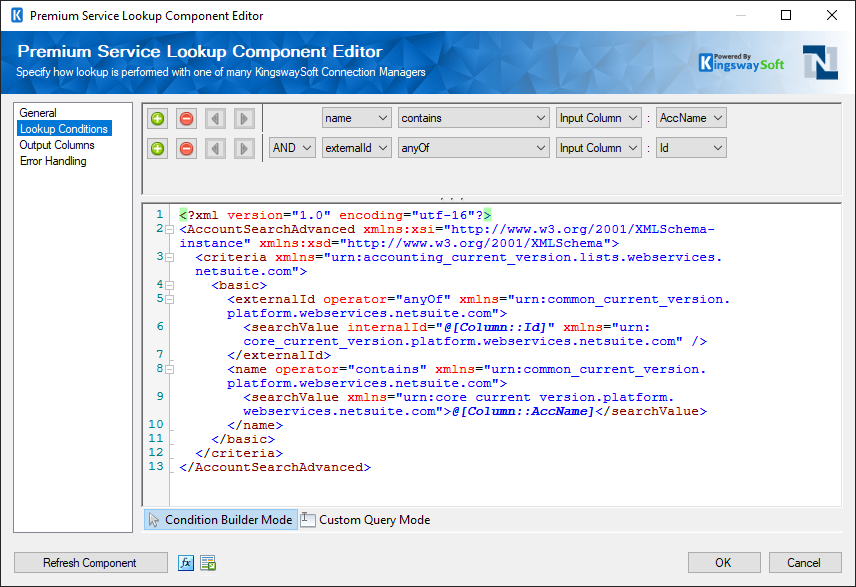
Task: Collapse the basic node on line 4
Action: tap(170, 285)
